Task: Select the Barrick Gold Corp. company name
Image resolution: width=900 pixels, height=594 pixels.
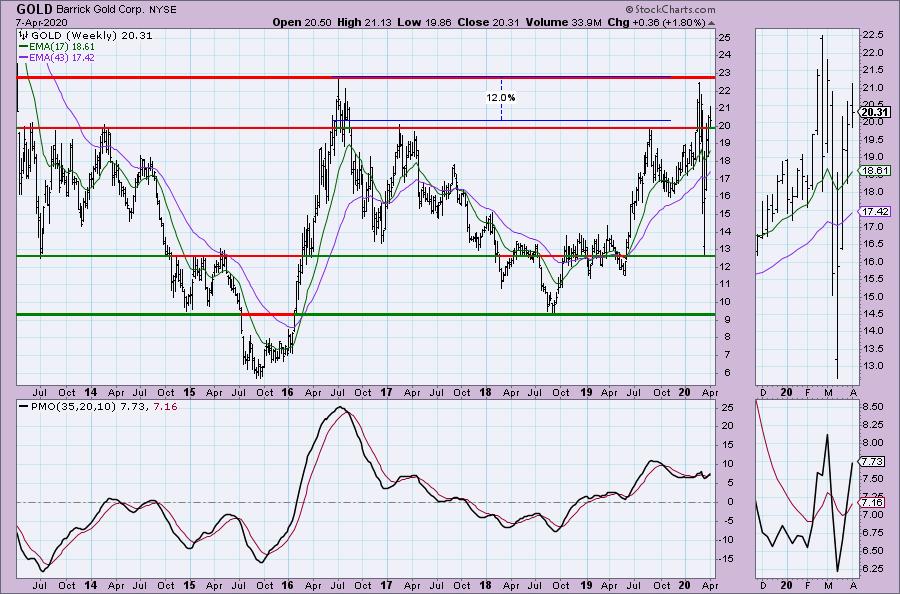Action: [100, 10]
